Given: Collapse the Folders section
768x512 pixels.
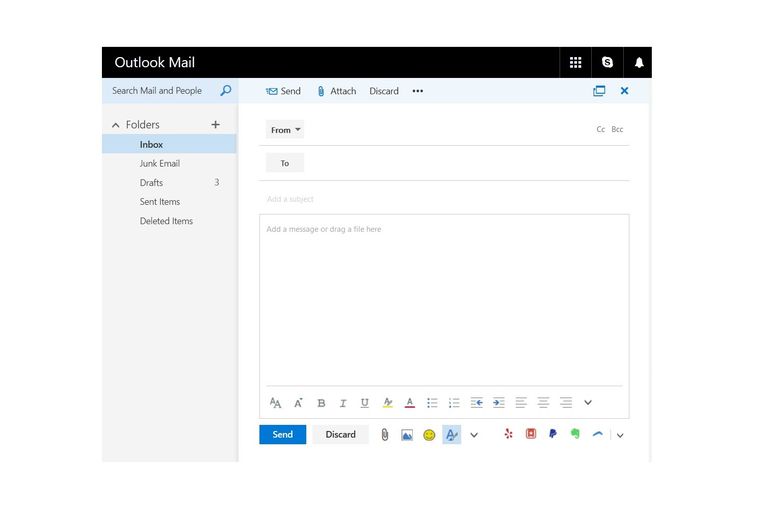Looking at the screenshot, I should 116,125.
